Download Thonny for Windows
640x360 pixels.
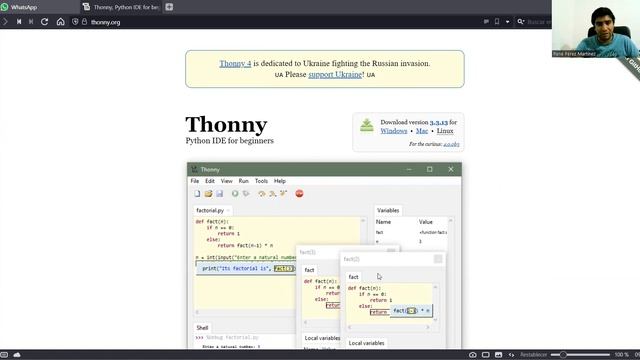tap(393, 131)
